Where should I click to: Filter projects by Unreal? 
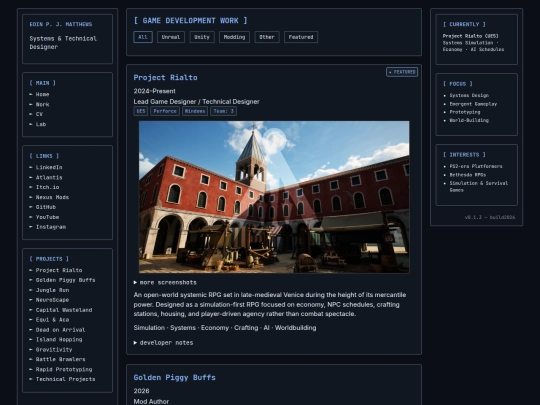171,37
